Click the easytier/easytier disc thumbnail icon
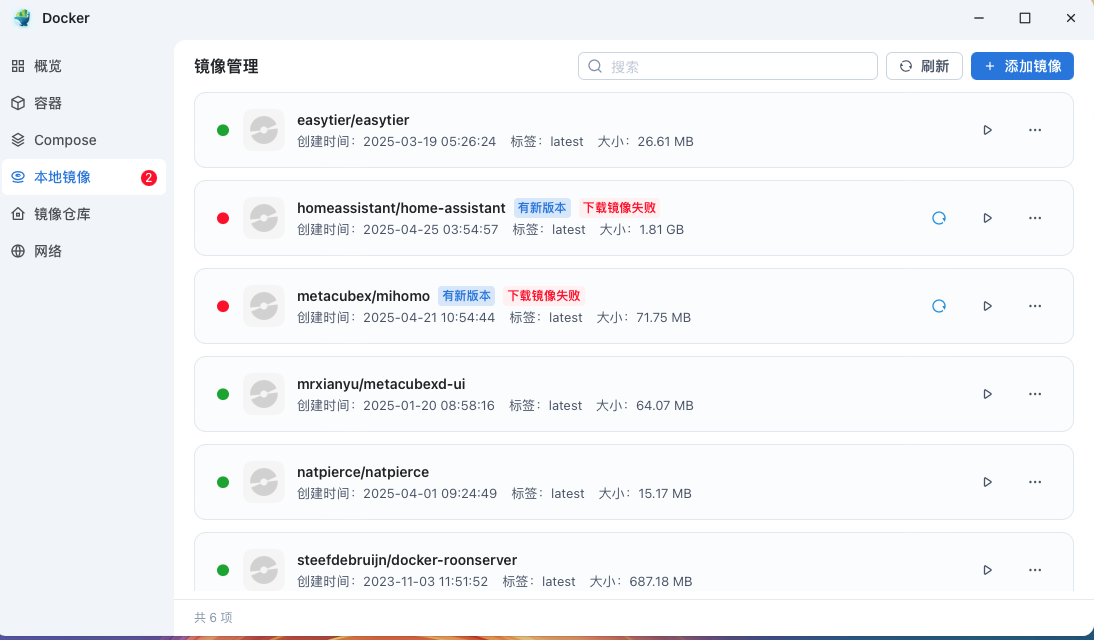The width and height of the screenshot is (1094, 640). 264,130
